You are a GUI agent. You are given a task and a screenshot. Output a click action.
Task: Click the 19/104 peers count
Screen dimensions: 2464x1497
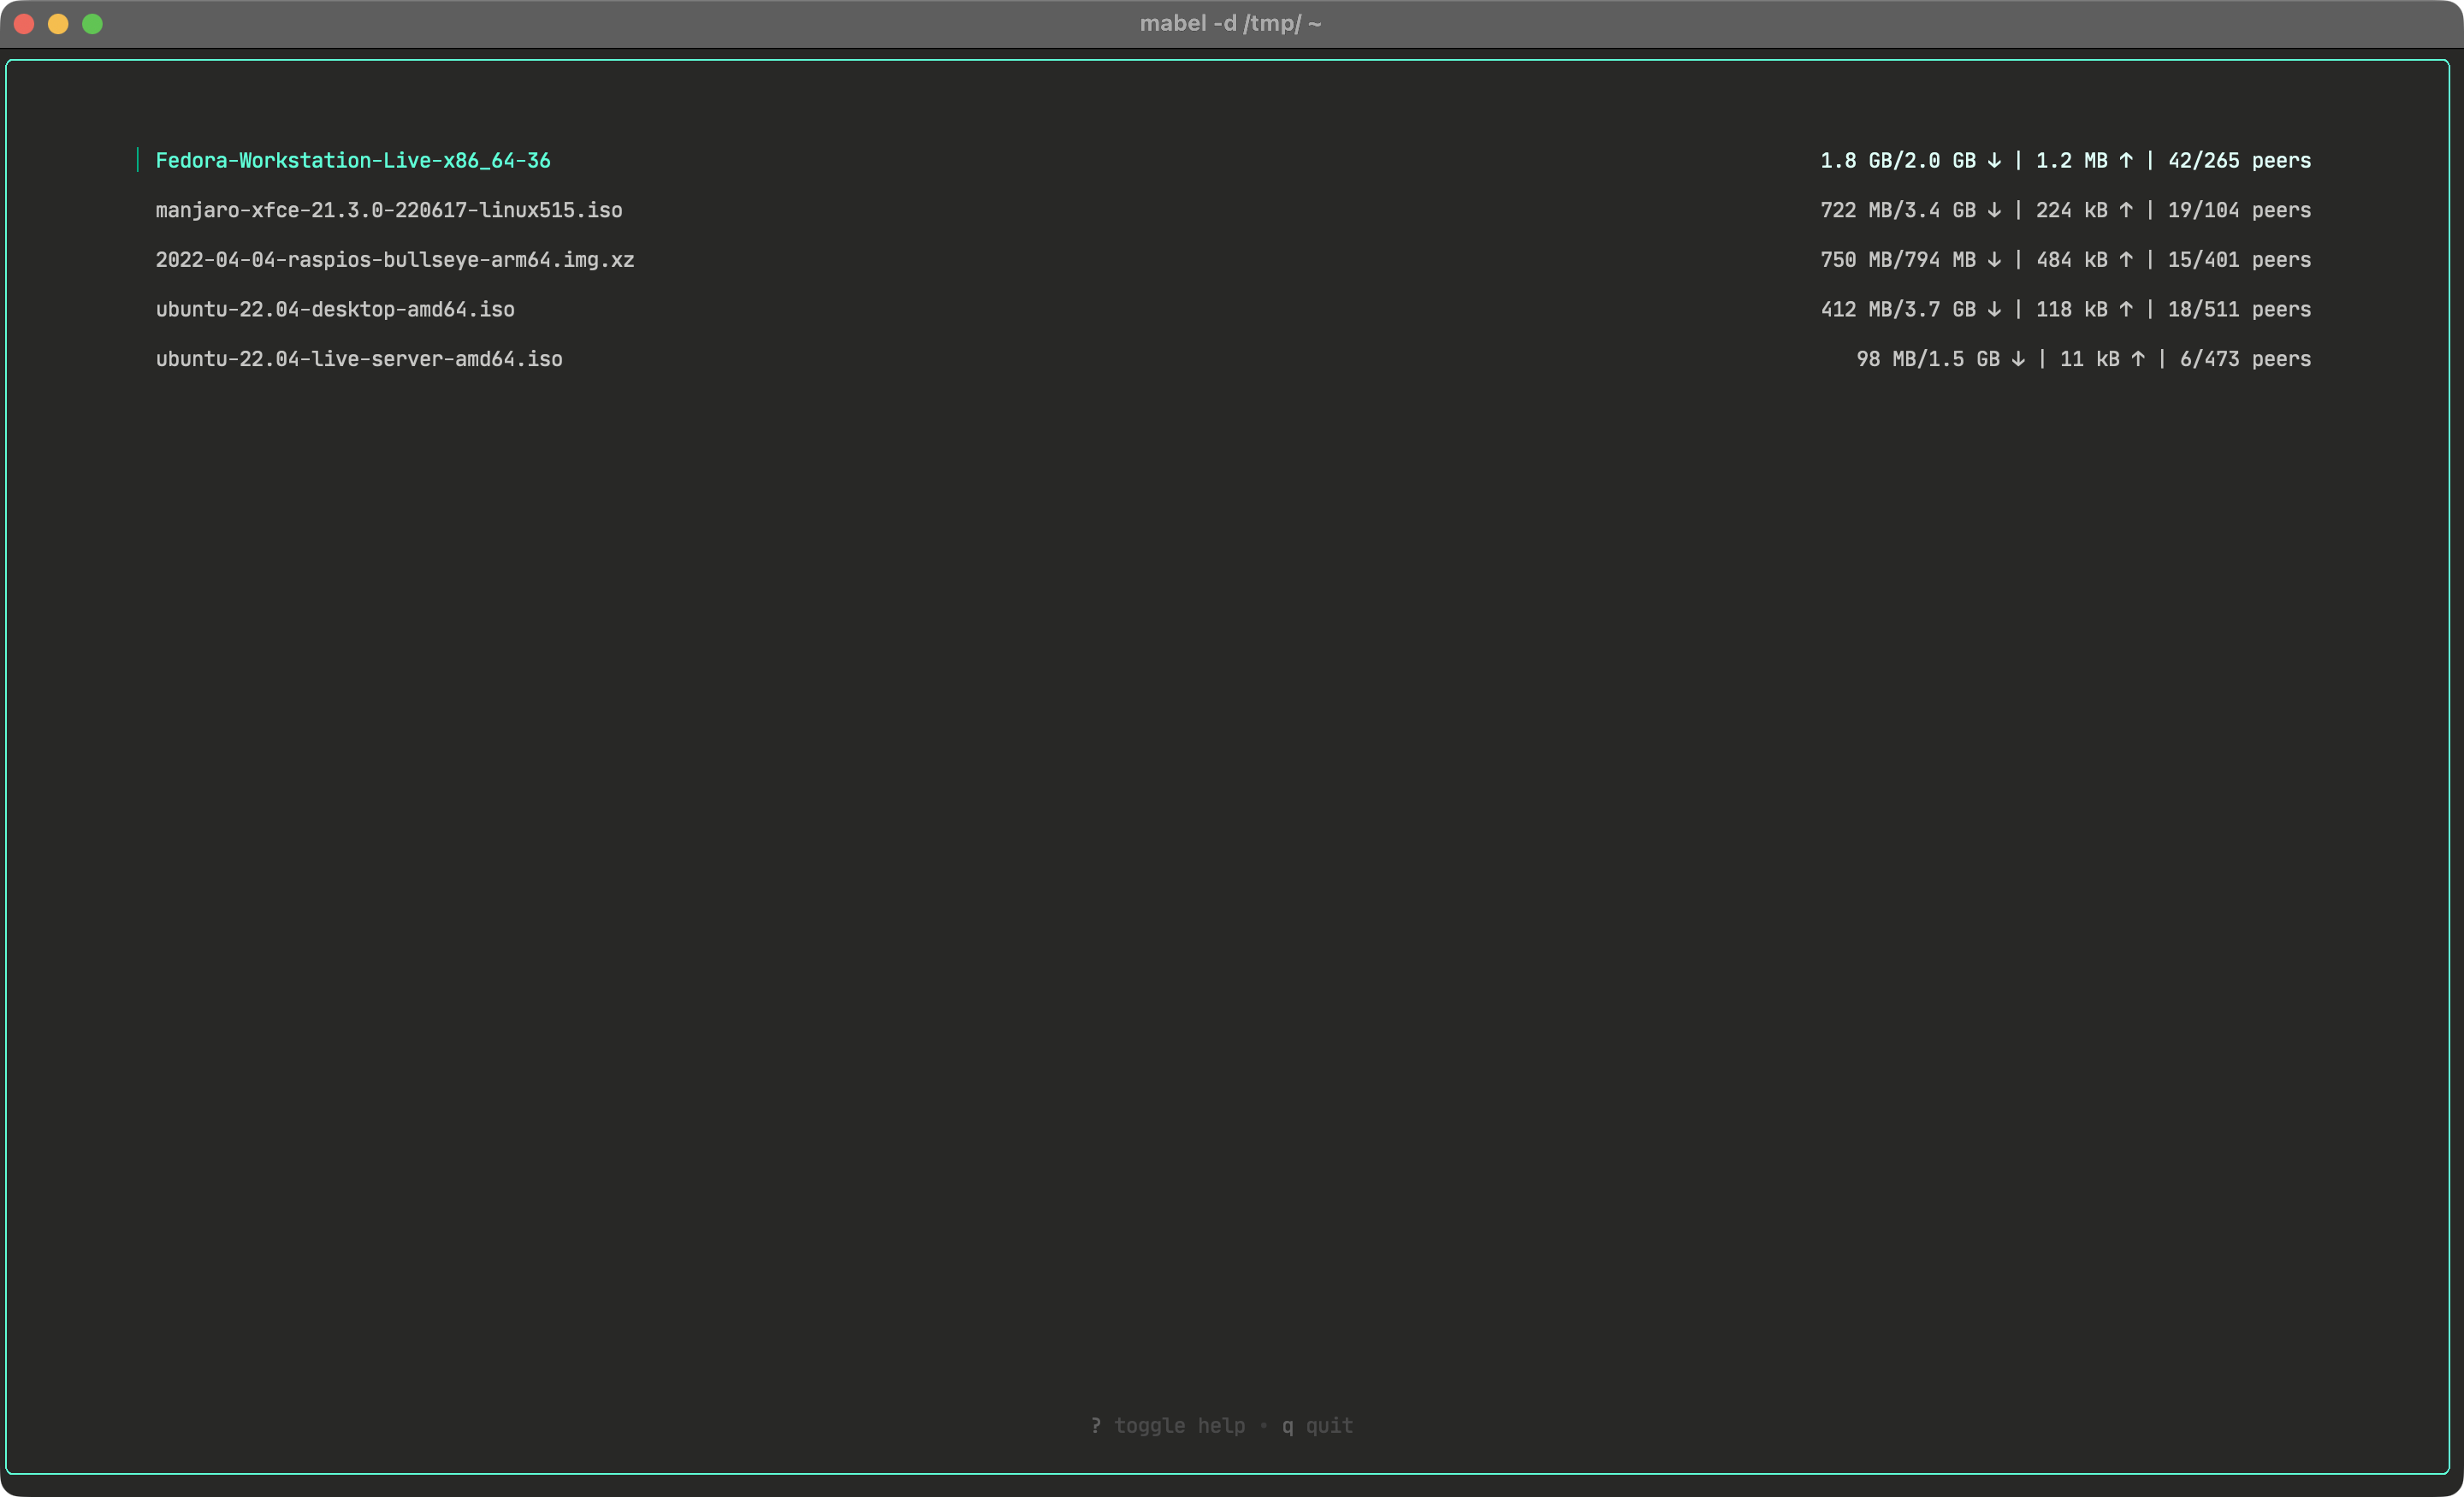coord(2239,210)
